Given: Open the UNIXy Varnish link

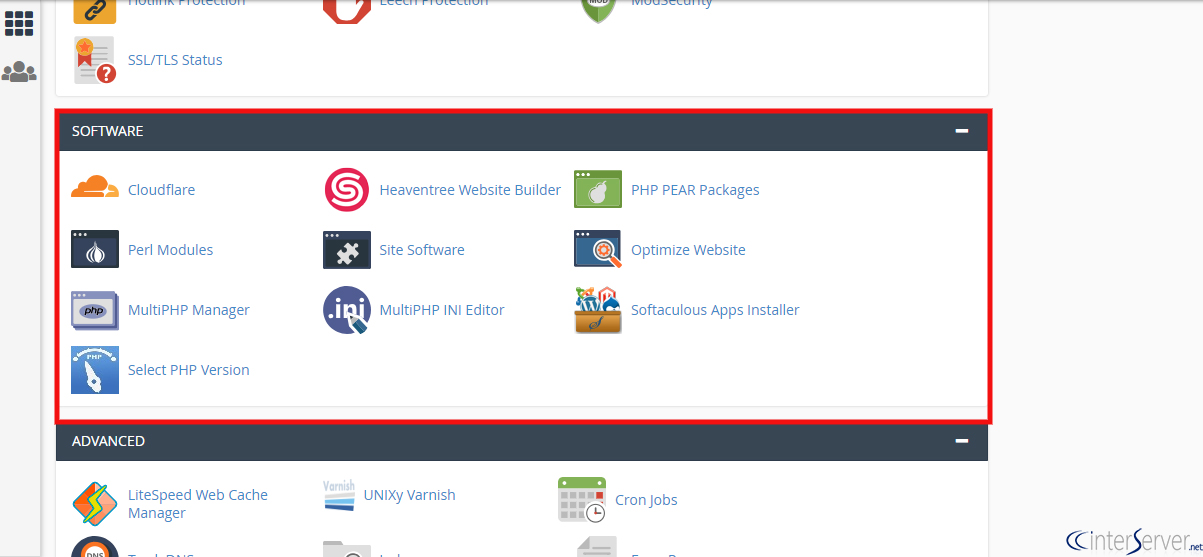Looking at the screenshot, I should click(x=409, y=495).
